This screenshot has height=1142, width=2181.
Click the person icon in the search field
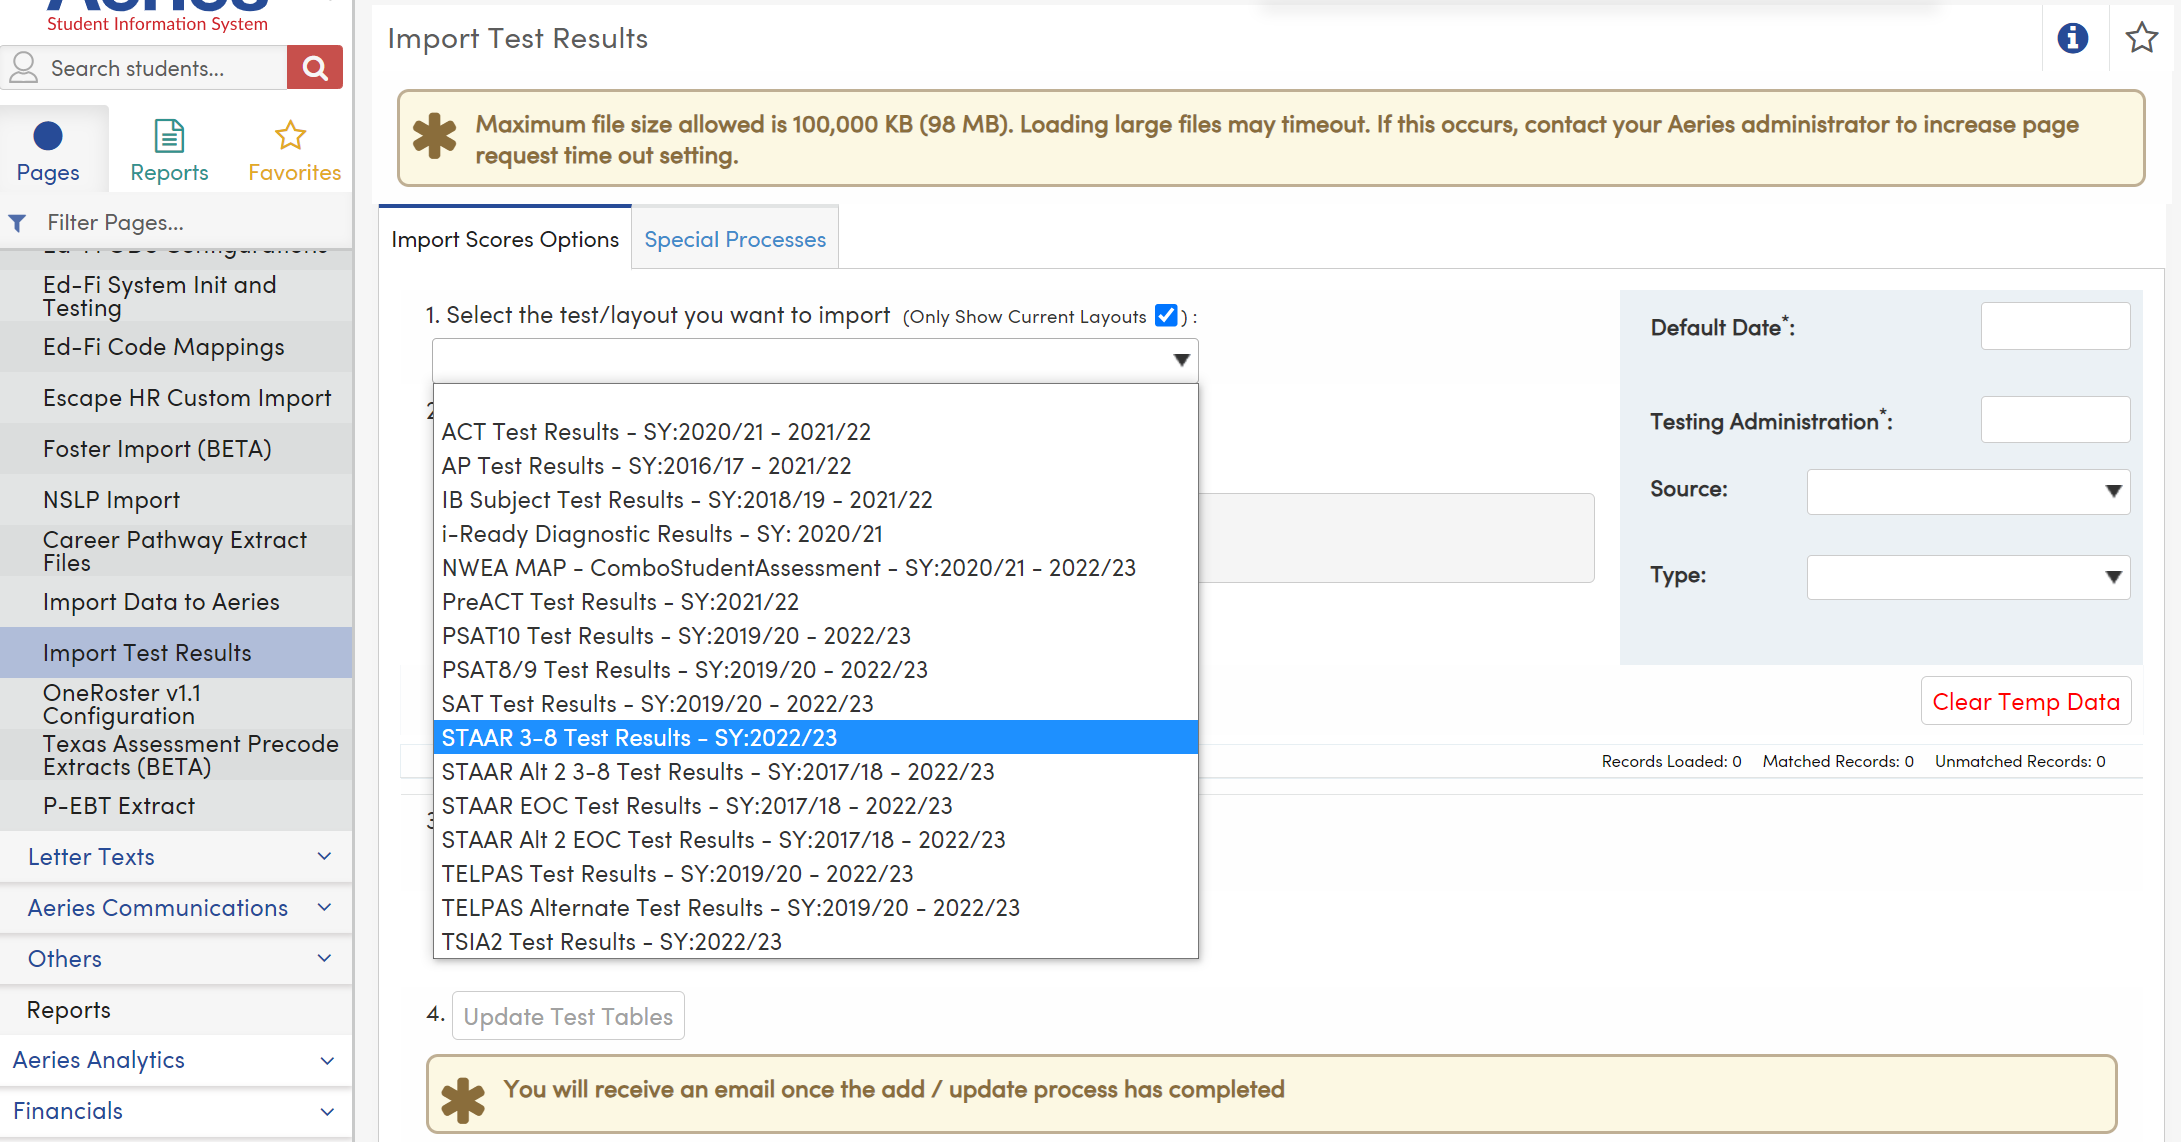[x=24, y=67]
